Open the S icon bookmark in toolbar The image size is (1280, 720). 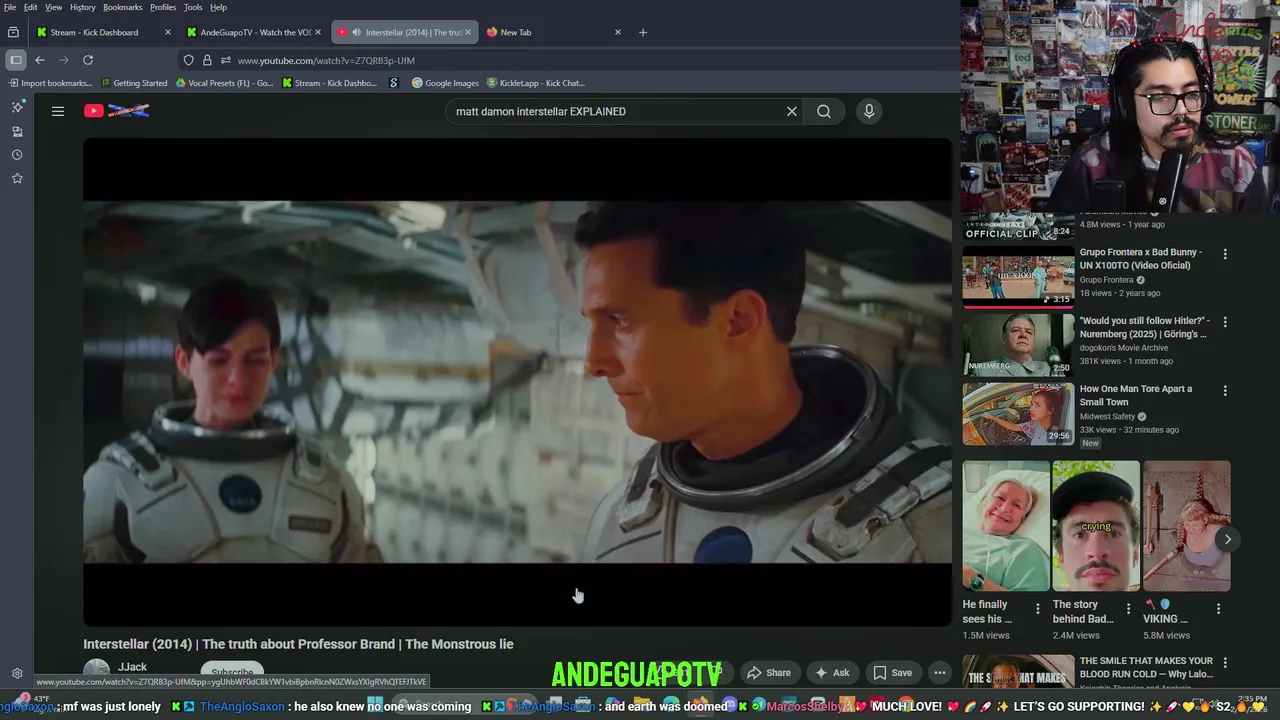pyautogui.click(x=394, y=83)
